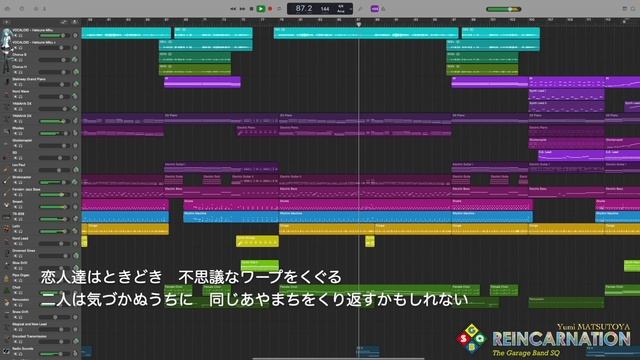Click the horizontal scrollbar at the bottom
The width and height of the screenshot is (640, 360).
338,358
